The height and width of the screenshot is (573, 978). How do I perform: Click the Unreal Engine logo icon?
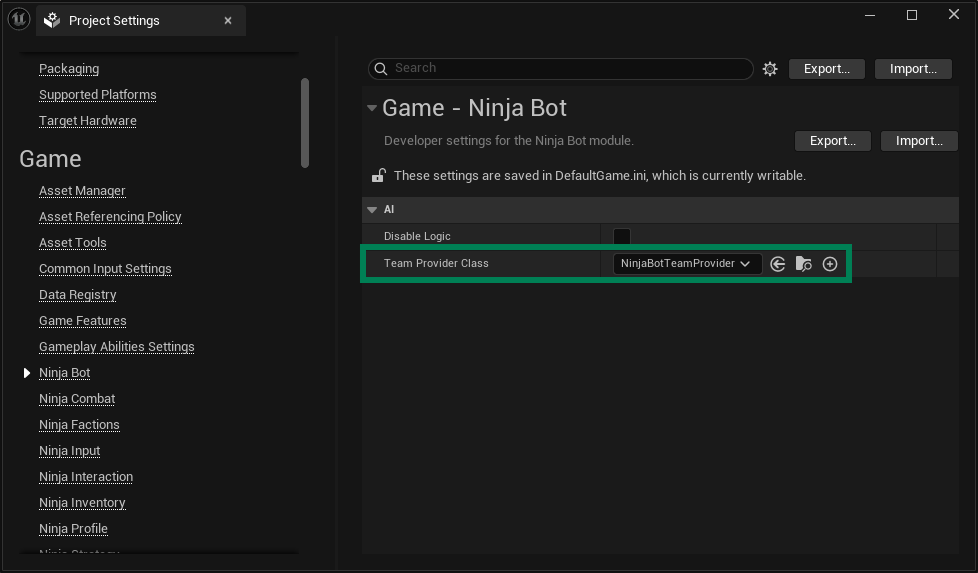click(x=18, y=20)
